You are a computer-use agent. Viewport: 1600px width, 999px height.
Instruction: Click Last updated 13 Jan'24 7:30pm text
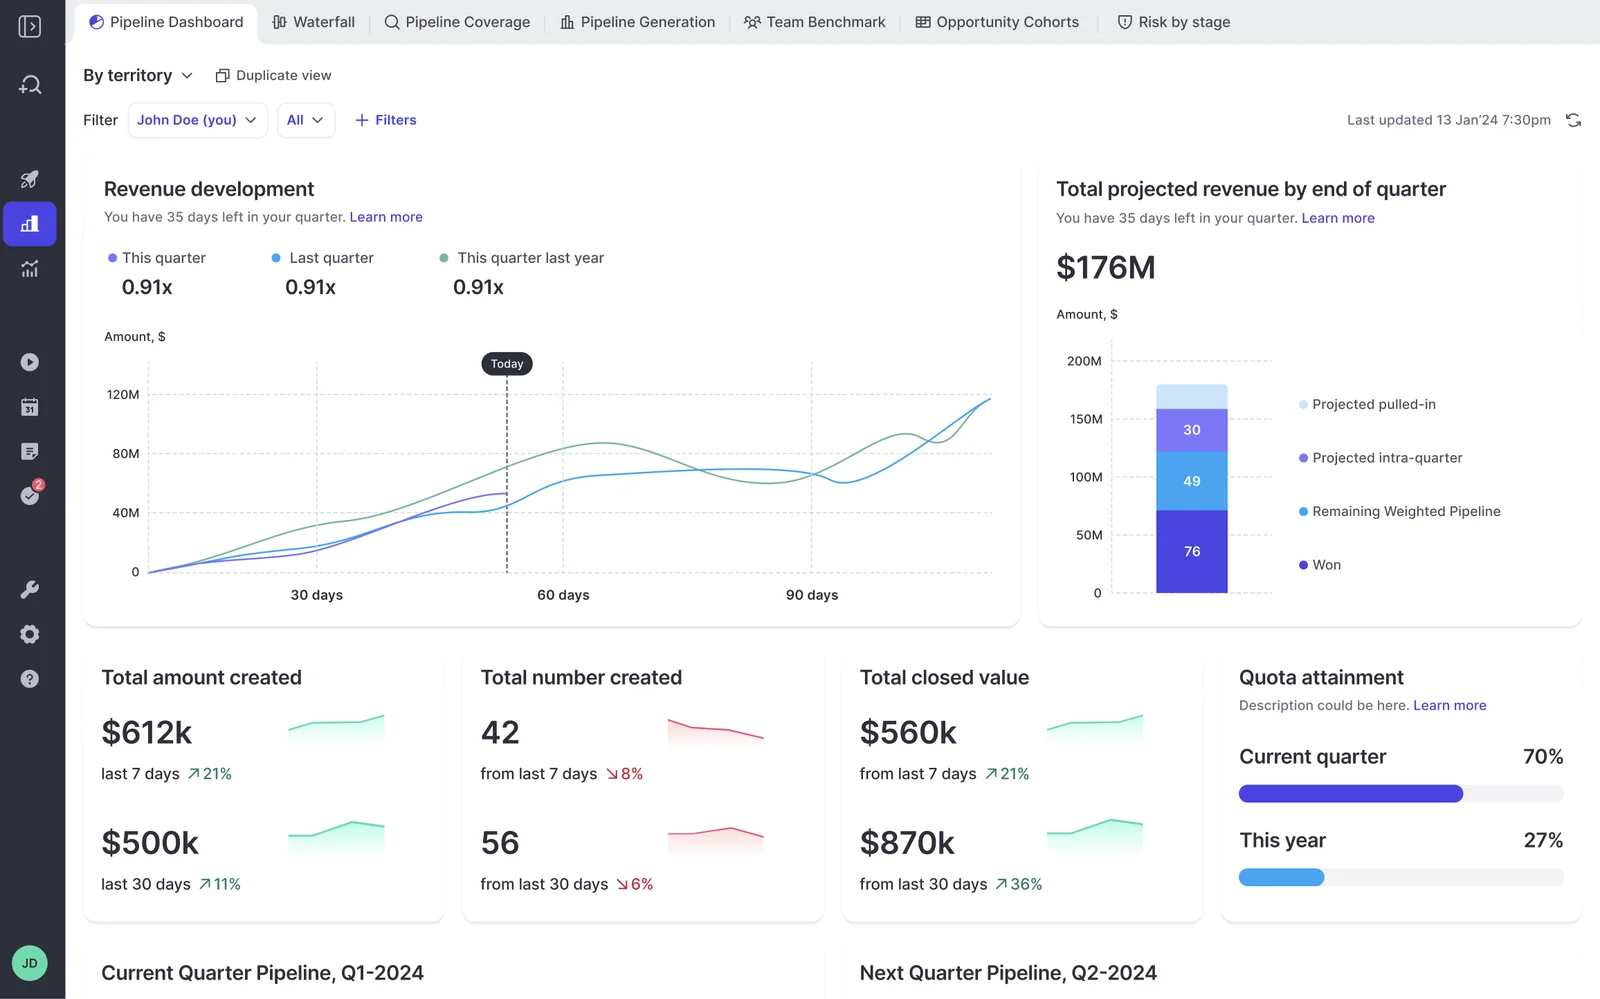1449,120
